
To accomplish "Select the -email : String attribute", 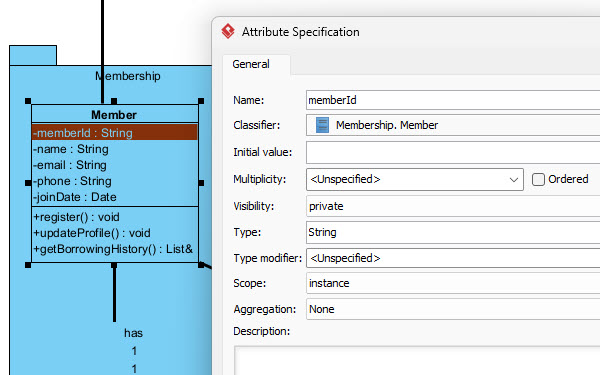I will pyautogui.click(x=70, y=165).
